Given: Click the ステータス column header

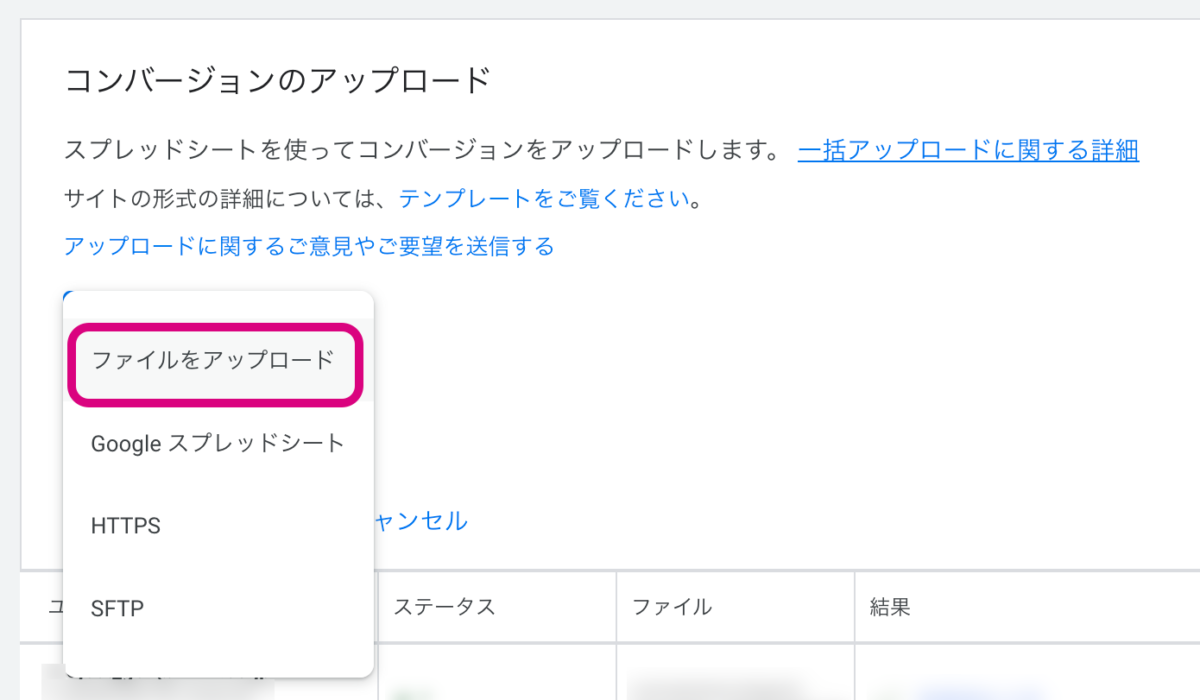Looking at the screenshot, I should [x=444, y=606].
